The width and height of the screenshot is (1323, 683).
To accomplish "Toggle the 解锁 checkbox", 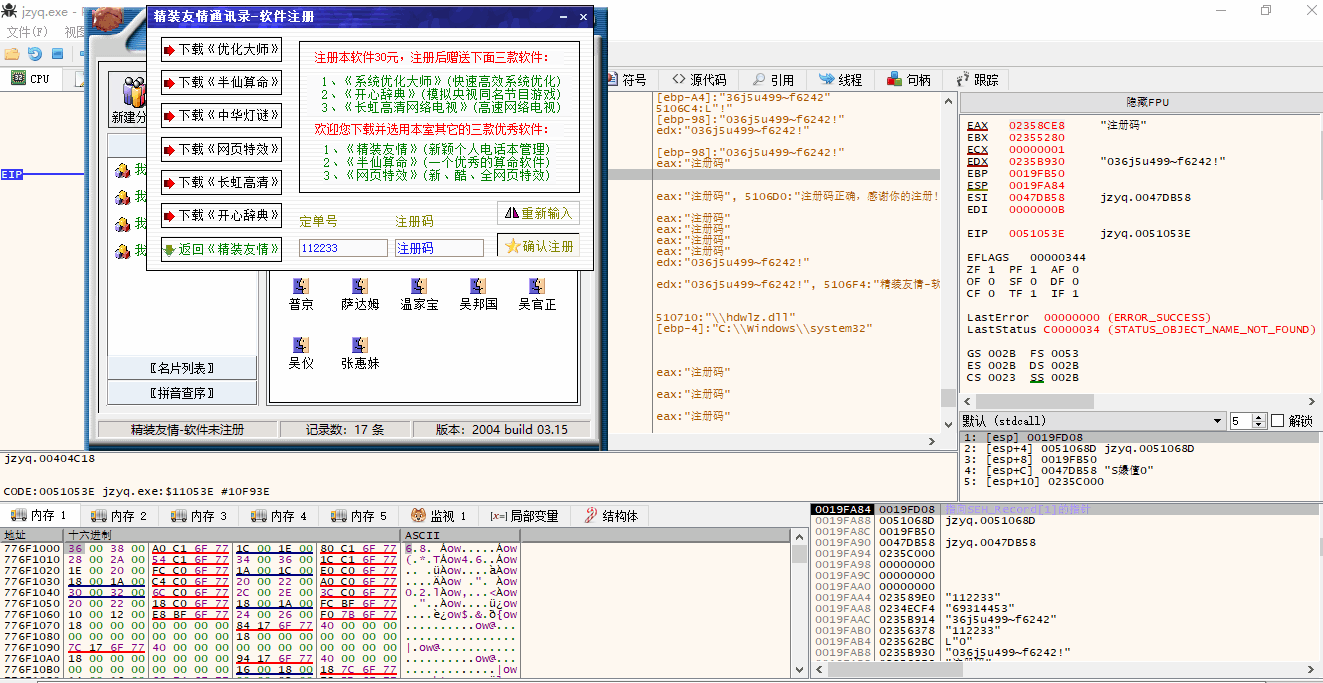I will [1277, 421].
